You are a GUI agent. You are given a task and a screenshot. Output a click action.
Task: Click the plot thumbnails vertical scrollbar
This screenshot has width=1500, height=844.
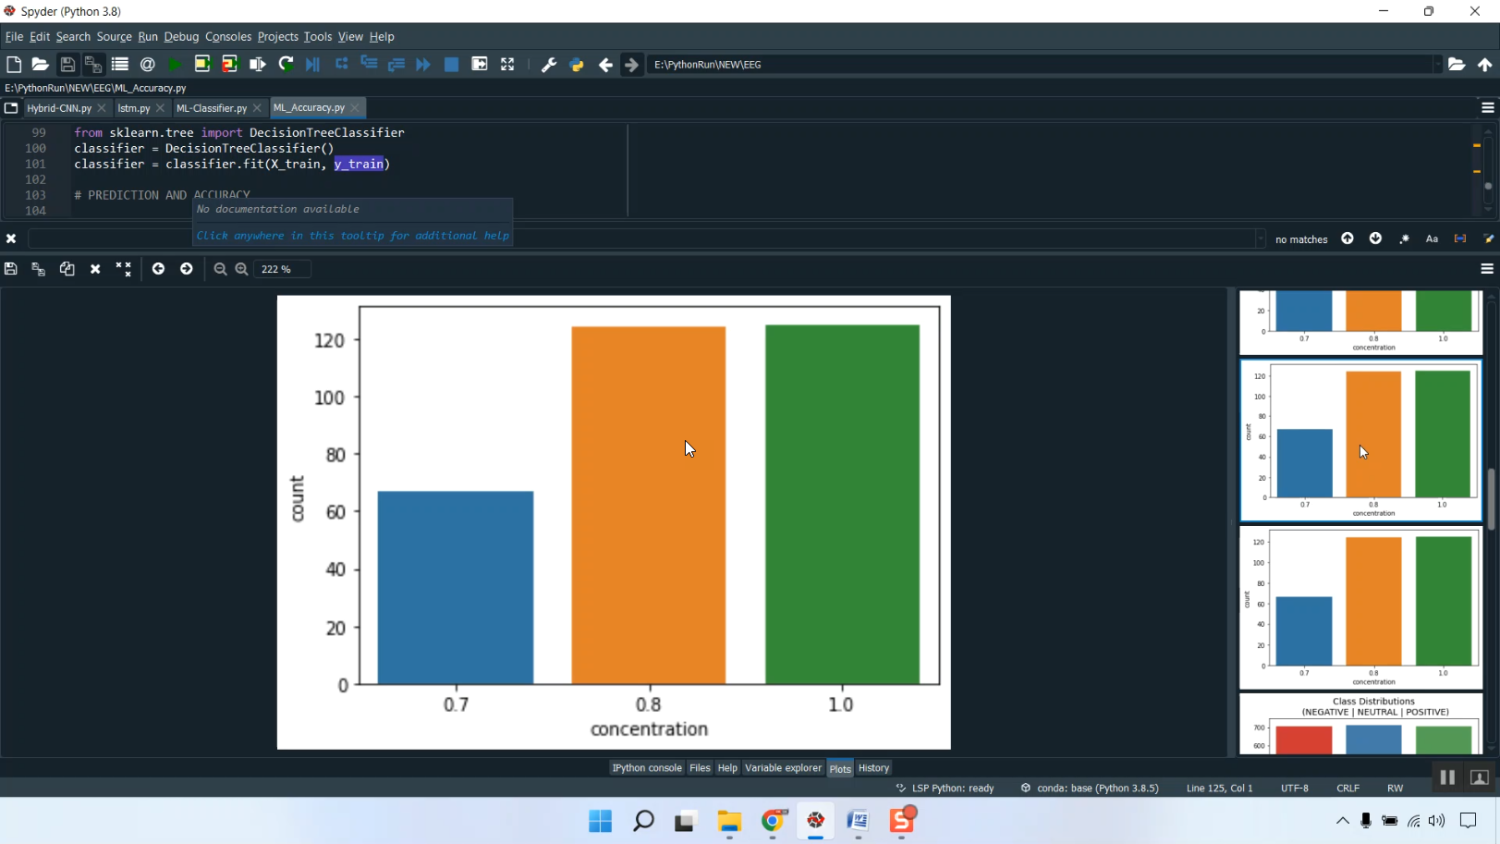(1491, 498)
